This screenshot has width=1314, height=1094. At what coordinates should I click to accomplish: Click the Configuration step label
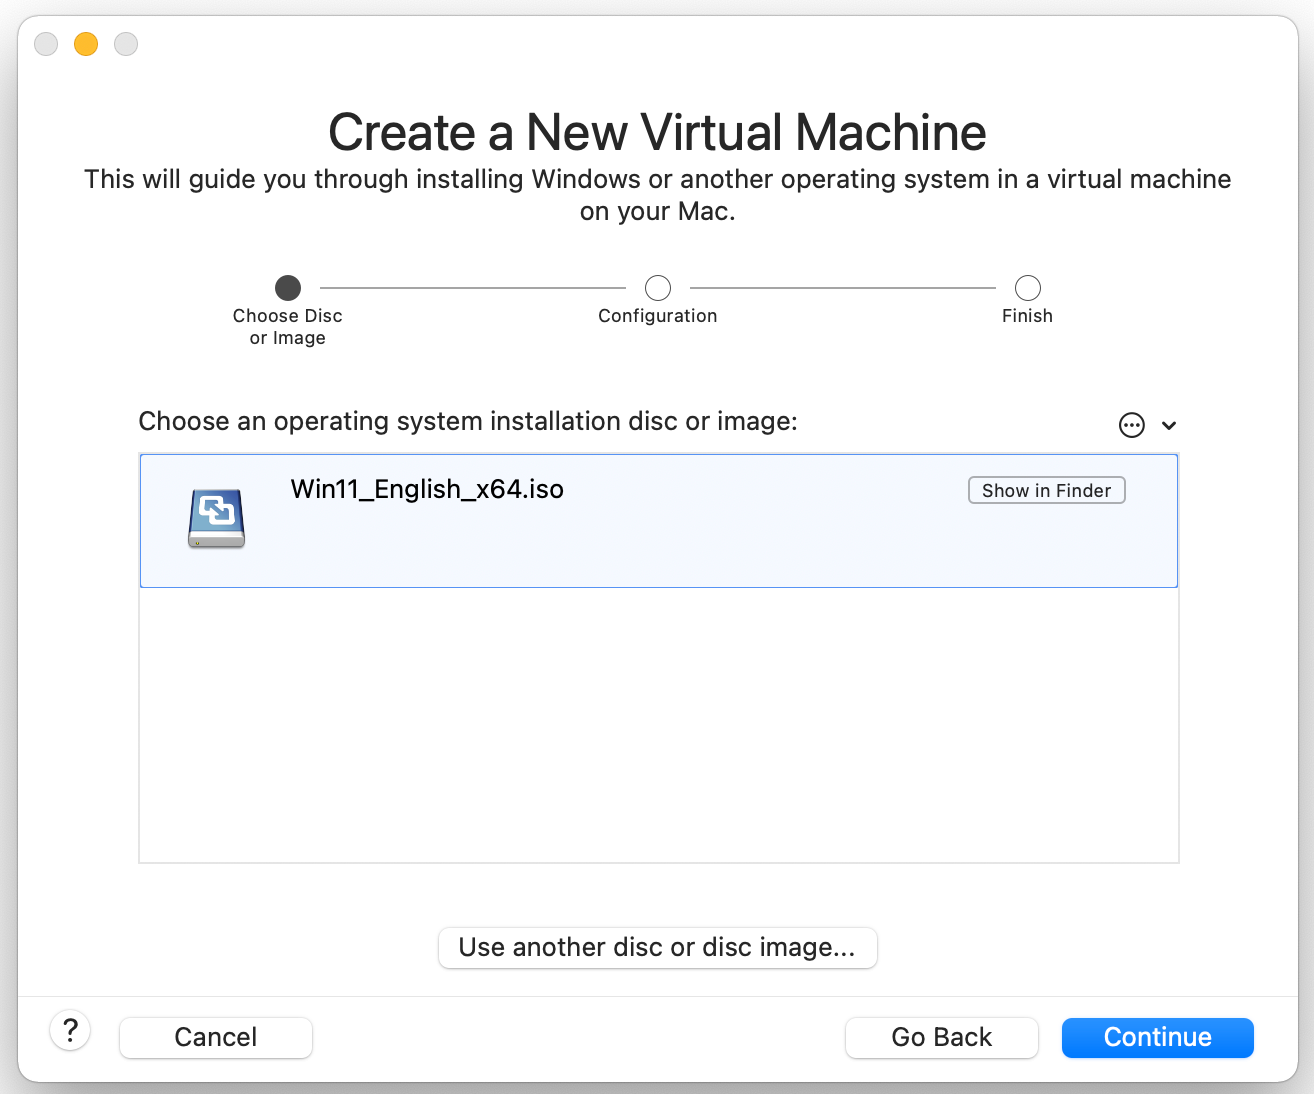pyautogui.click(x=658, y=316)
